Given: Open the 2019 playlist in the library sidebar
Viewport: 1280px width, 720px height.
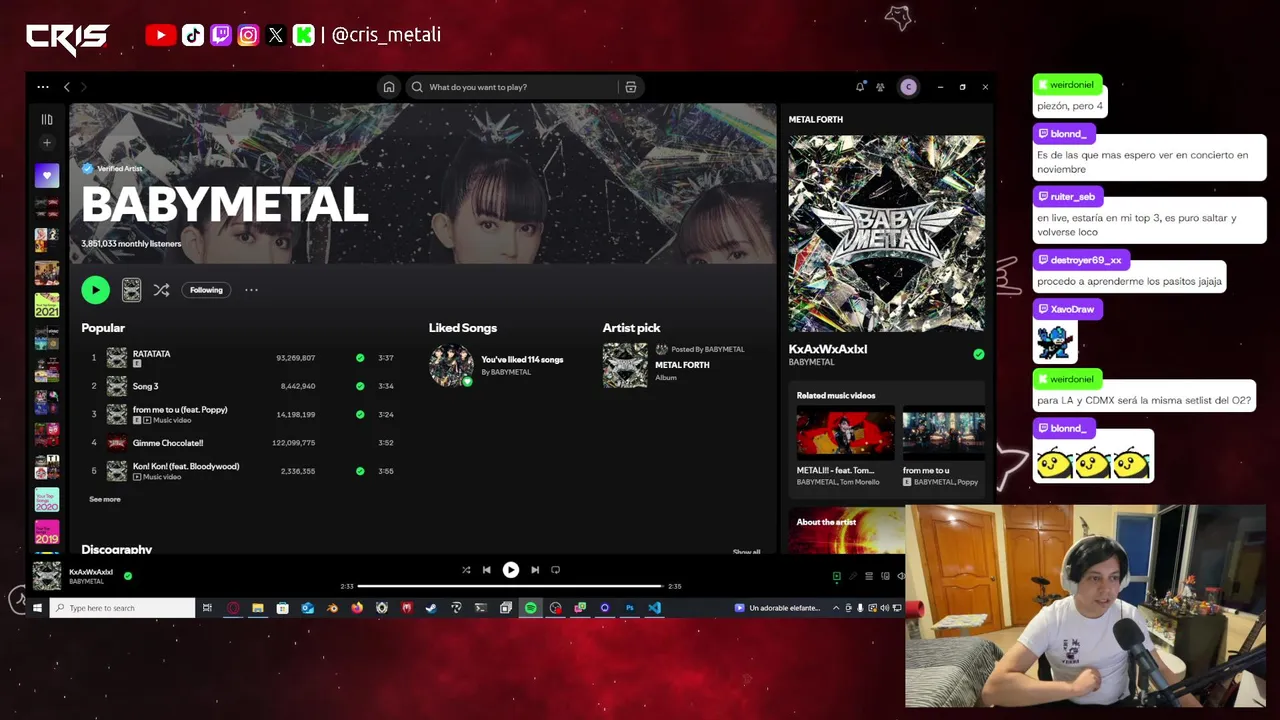Looking at the screenshot, I should [47, 532].
